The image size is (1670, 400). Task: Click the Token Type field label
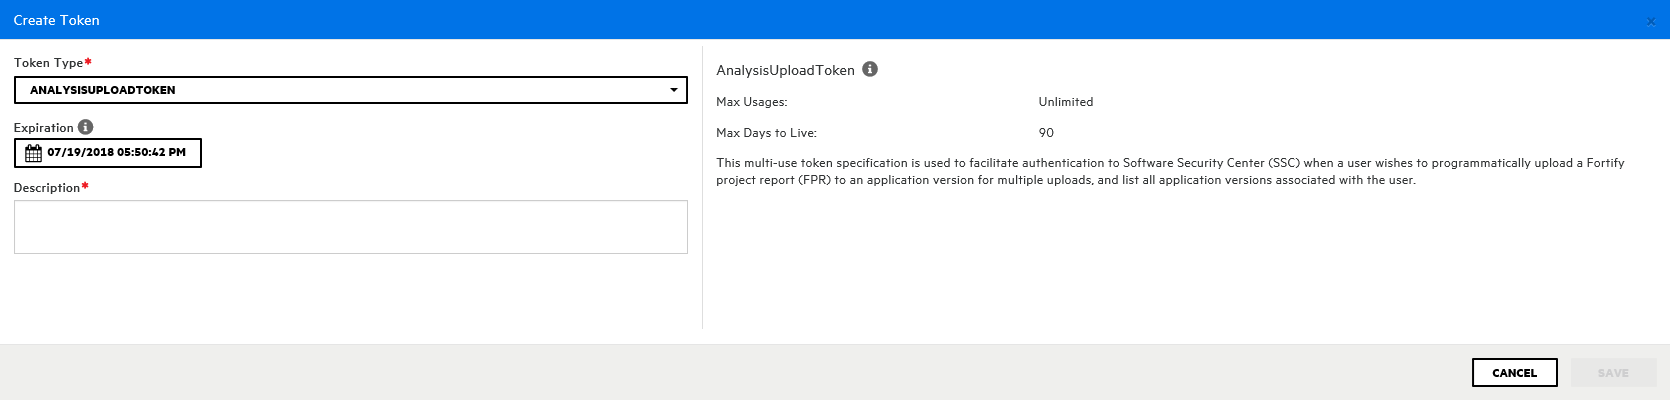pos(49,63)
